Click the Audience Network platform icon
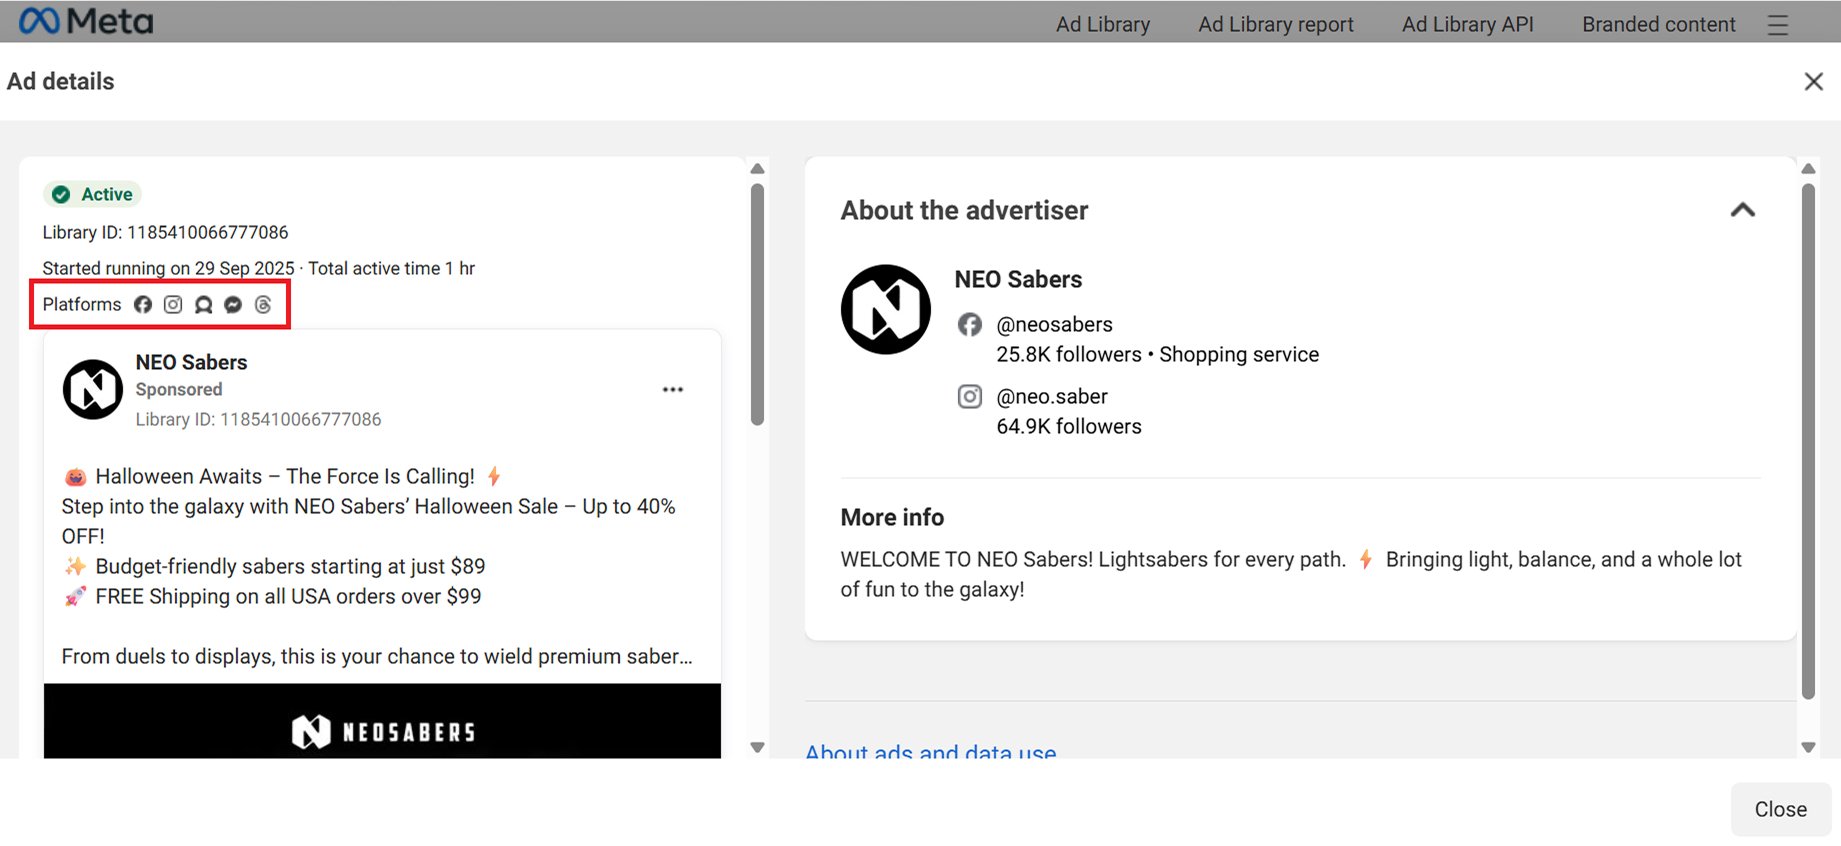This screenshot has height=846, width=1841. 203,305
